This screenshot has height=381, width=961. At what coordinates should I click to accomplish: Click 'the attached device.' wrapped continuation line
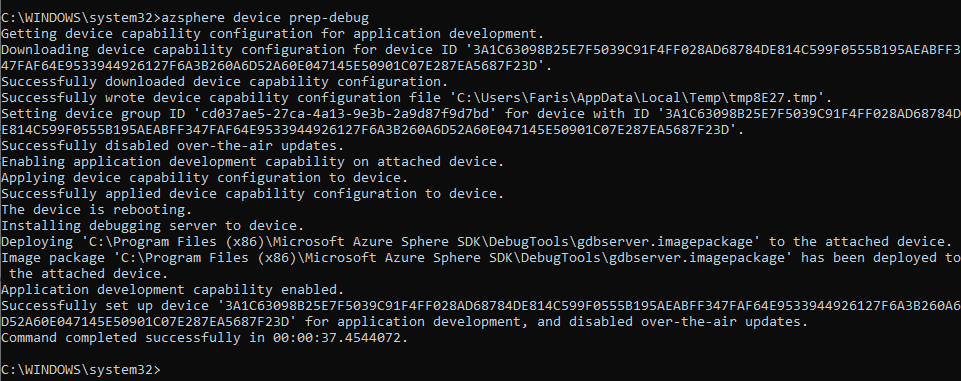(89, 273)
